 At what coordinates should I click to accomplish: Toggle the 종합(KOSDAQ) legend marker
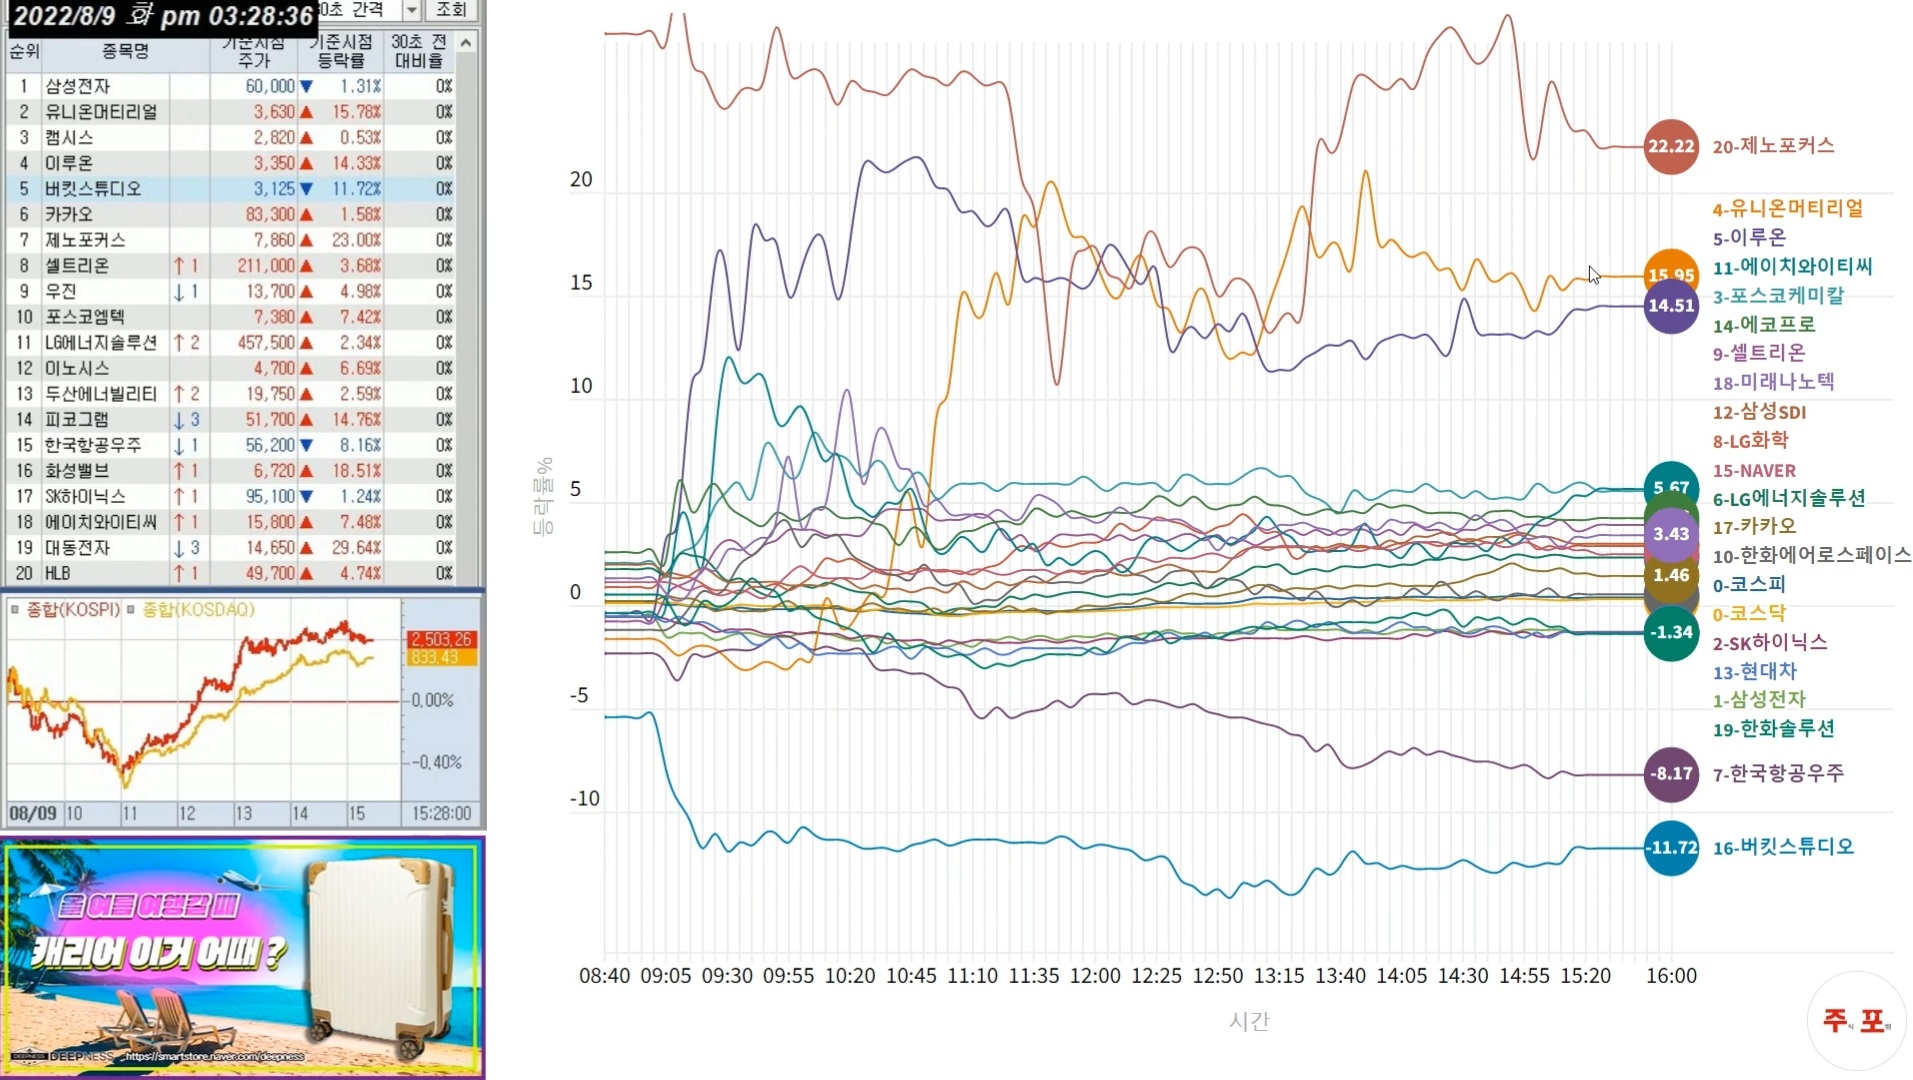131,609
